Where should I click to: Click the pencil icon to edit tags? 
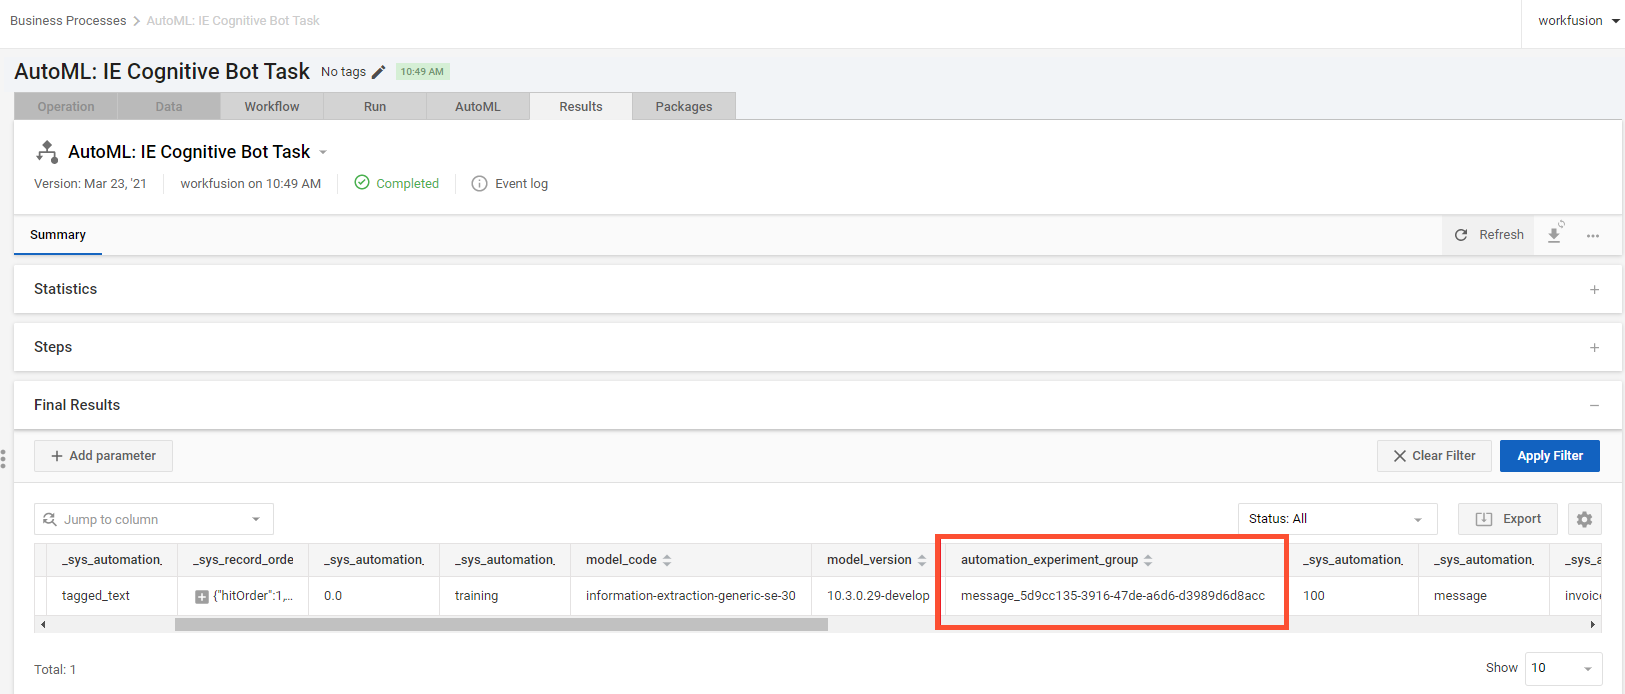point(378,72)
